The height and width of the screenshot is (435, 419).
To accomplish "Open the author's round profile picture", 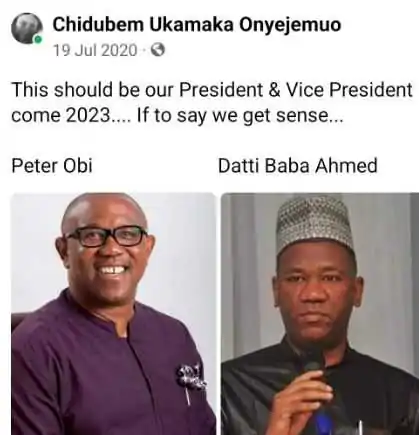I will [x=27, y=29].
